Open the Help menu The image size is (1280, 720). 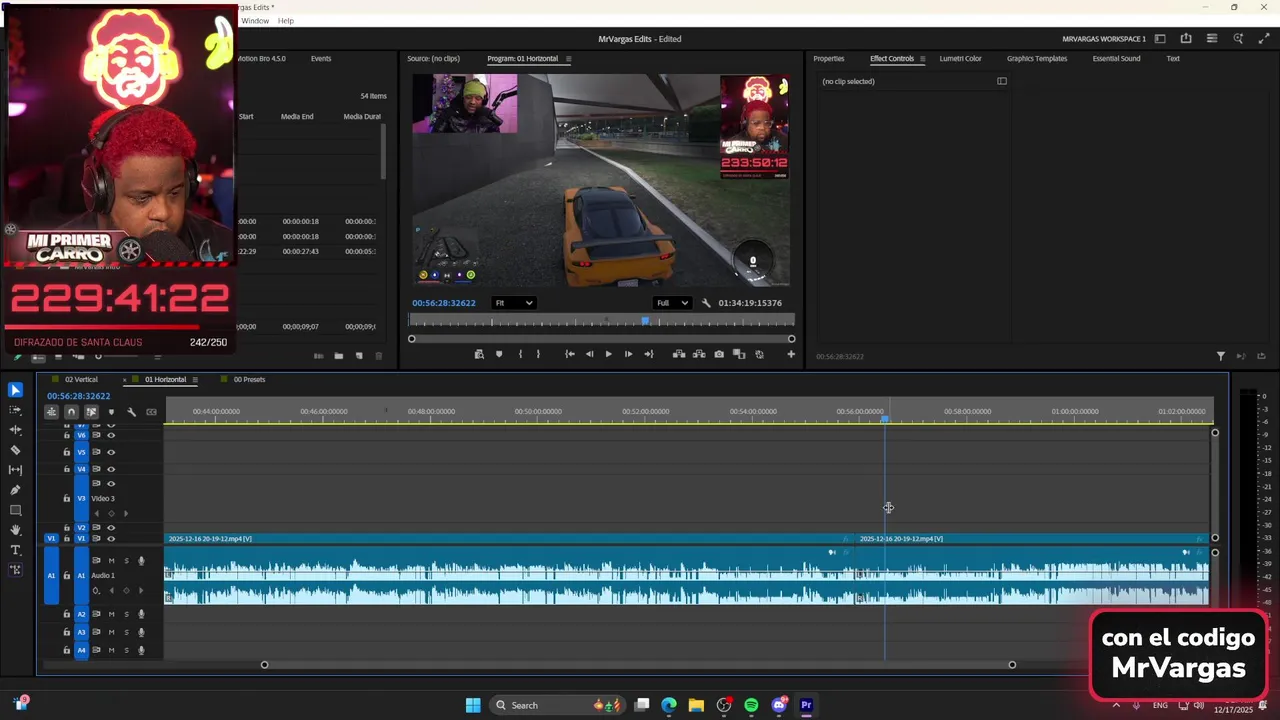tap(286, 21)
